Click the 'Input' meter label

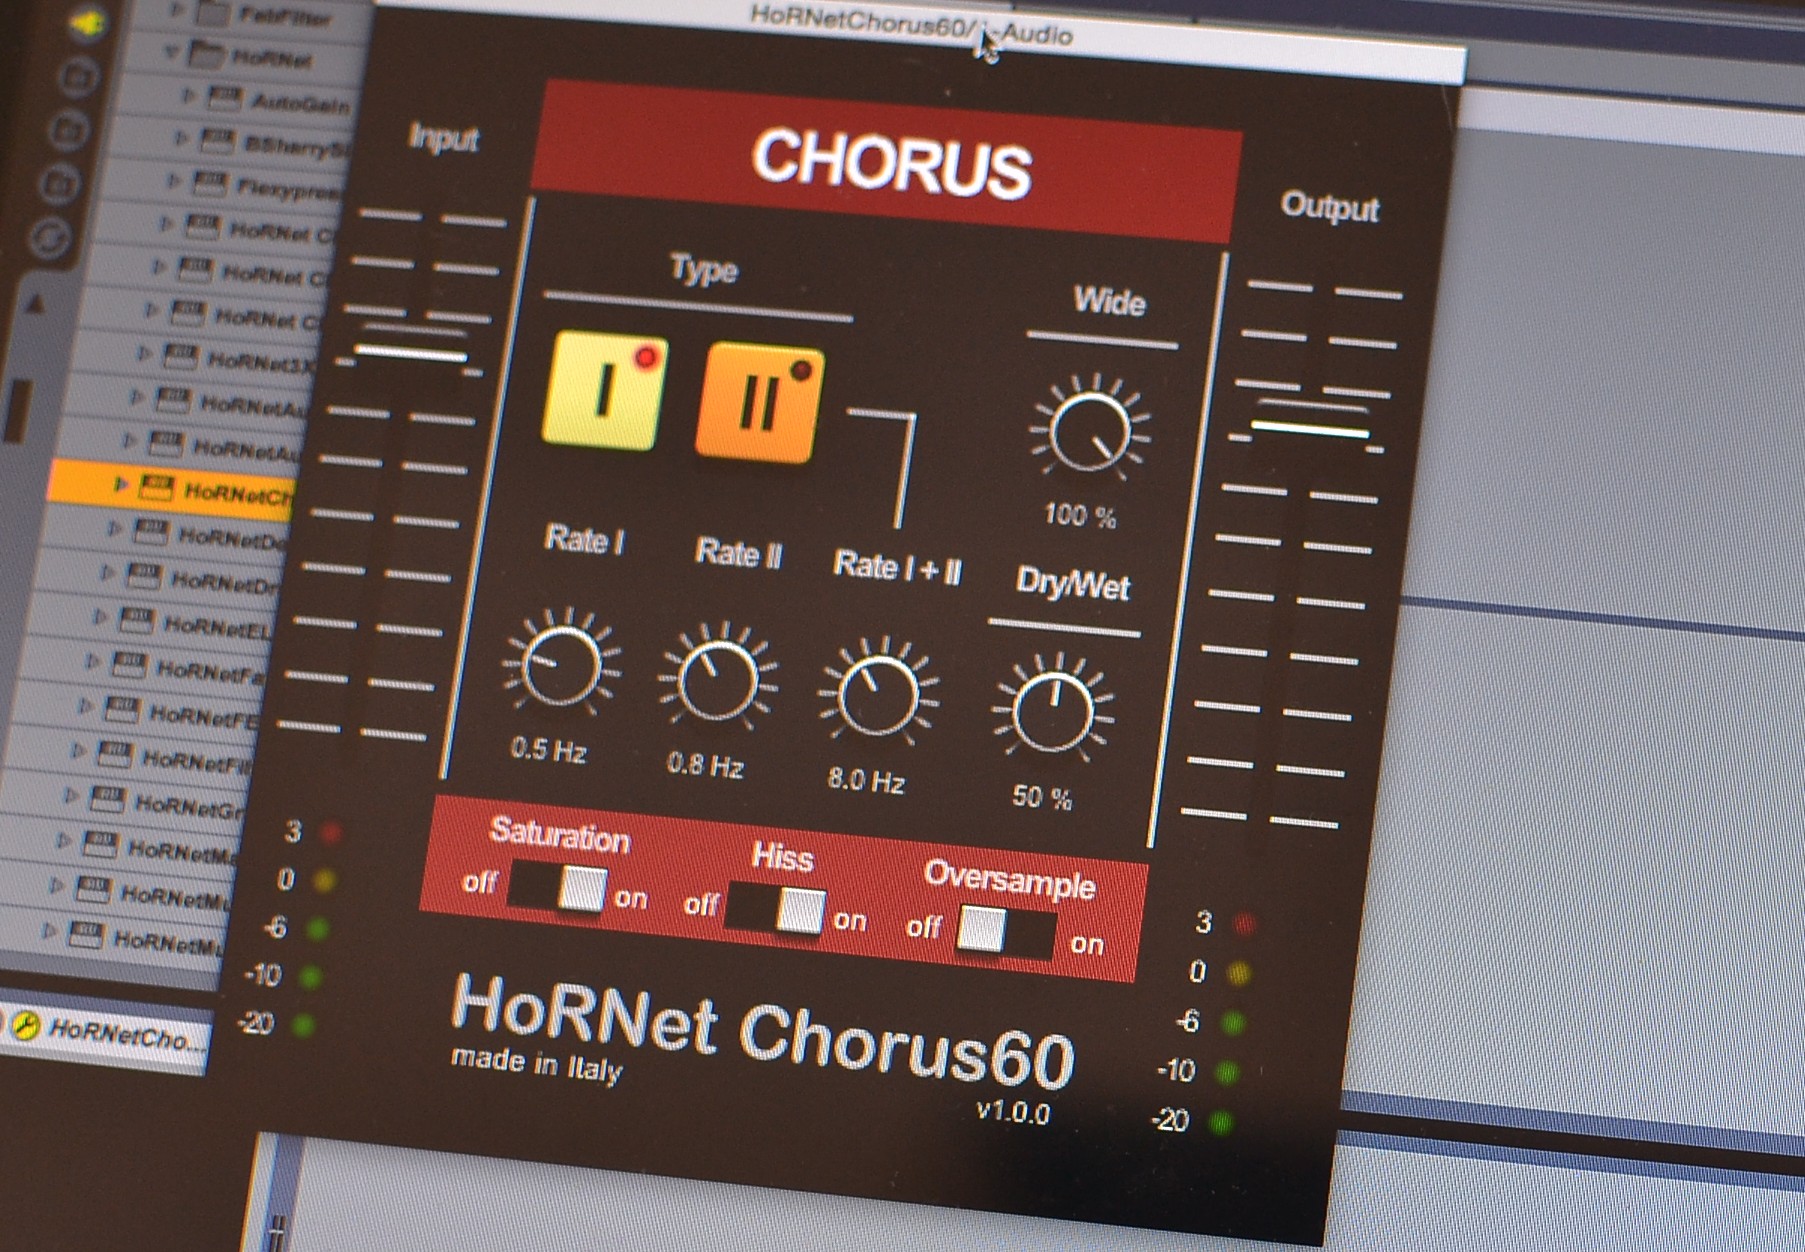point(444,138)
